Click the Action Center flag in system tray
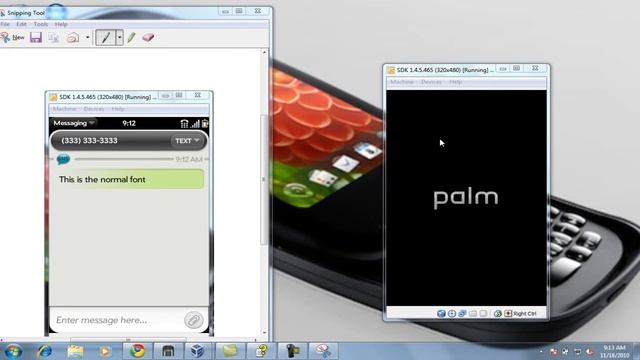Screen dimensions: 640x360 pos(554,351)
